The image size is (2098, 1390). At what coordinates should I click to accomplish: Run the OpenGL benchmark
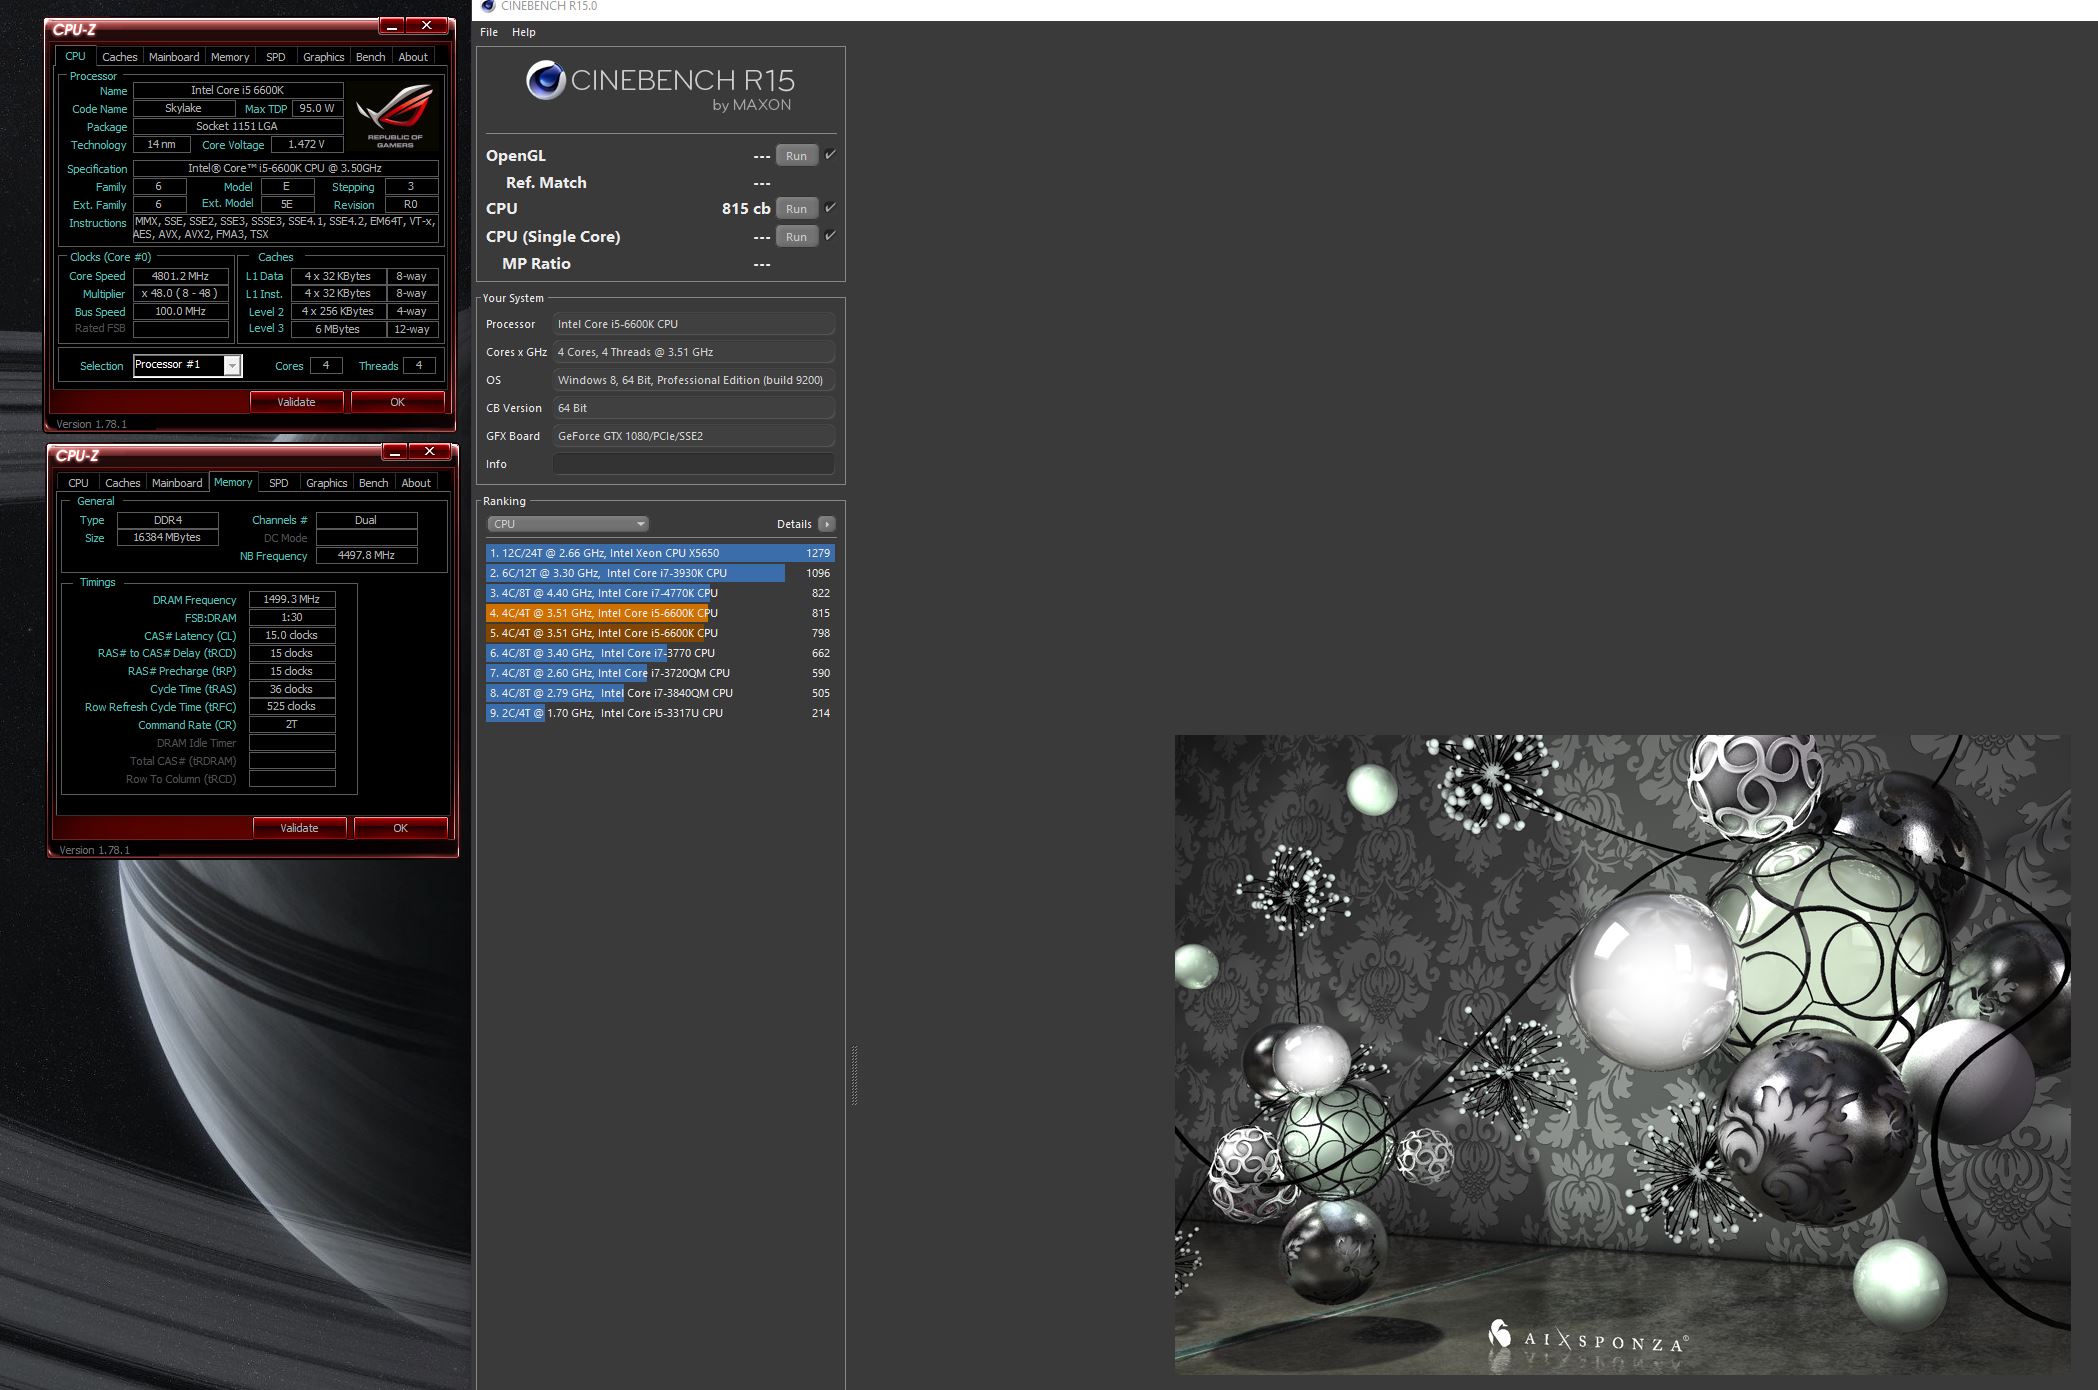[x=796, y=156]
